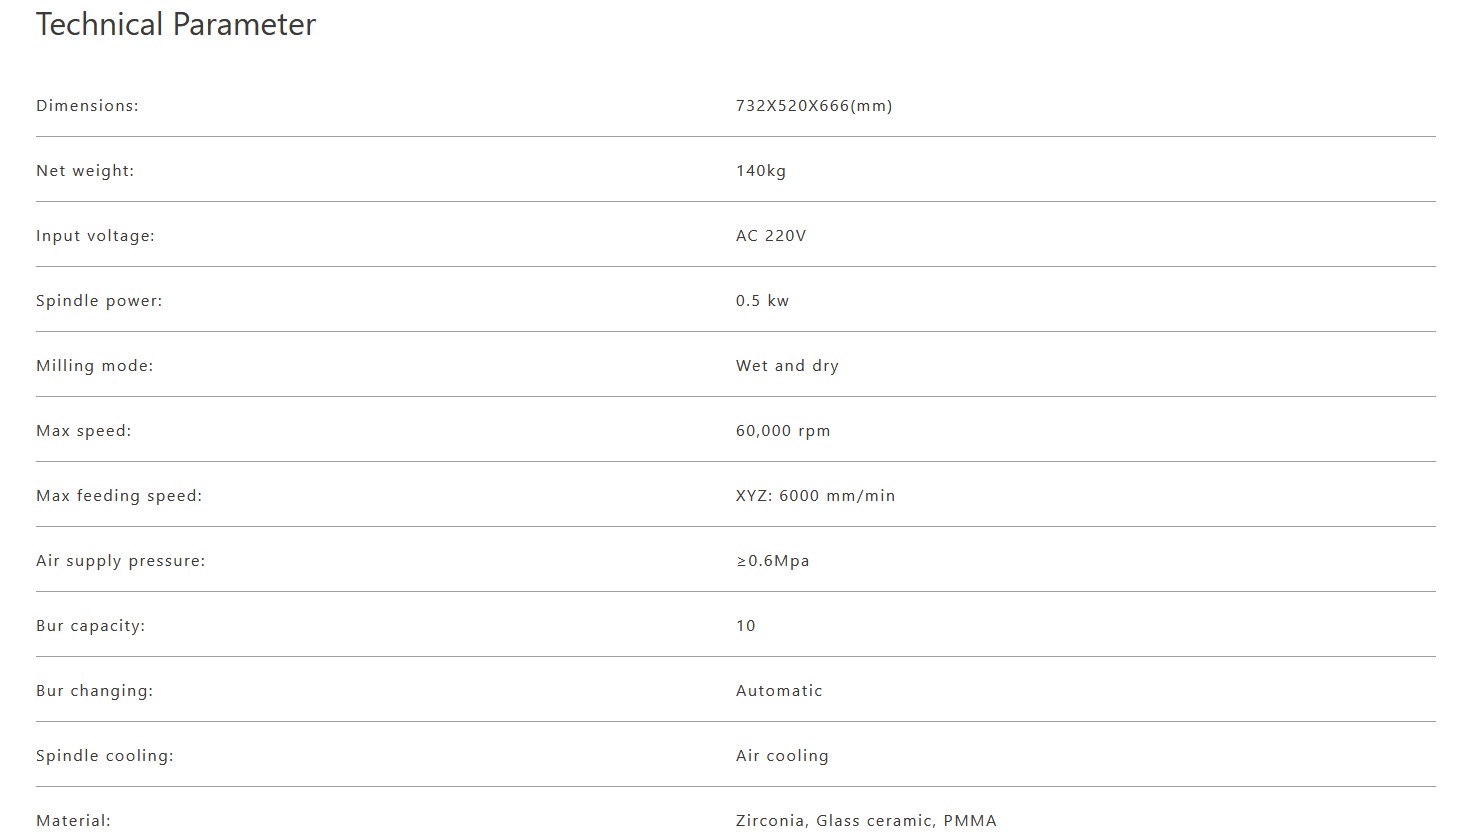The height and width of the screenshot is (840, 1457).
Task: Select the AC 220V value
Action: pyautogui.click(x=771, y=236)
